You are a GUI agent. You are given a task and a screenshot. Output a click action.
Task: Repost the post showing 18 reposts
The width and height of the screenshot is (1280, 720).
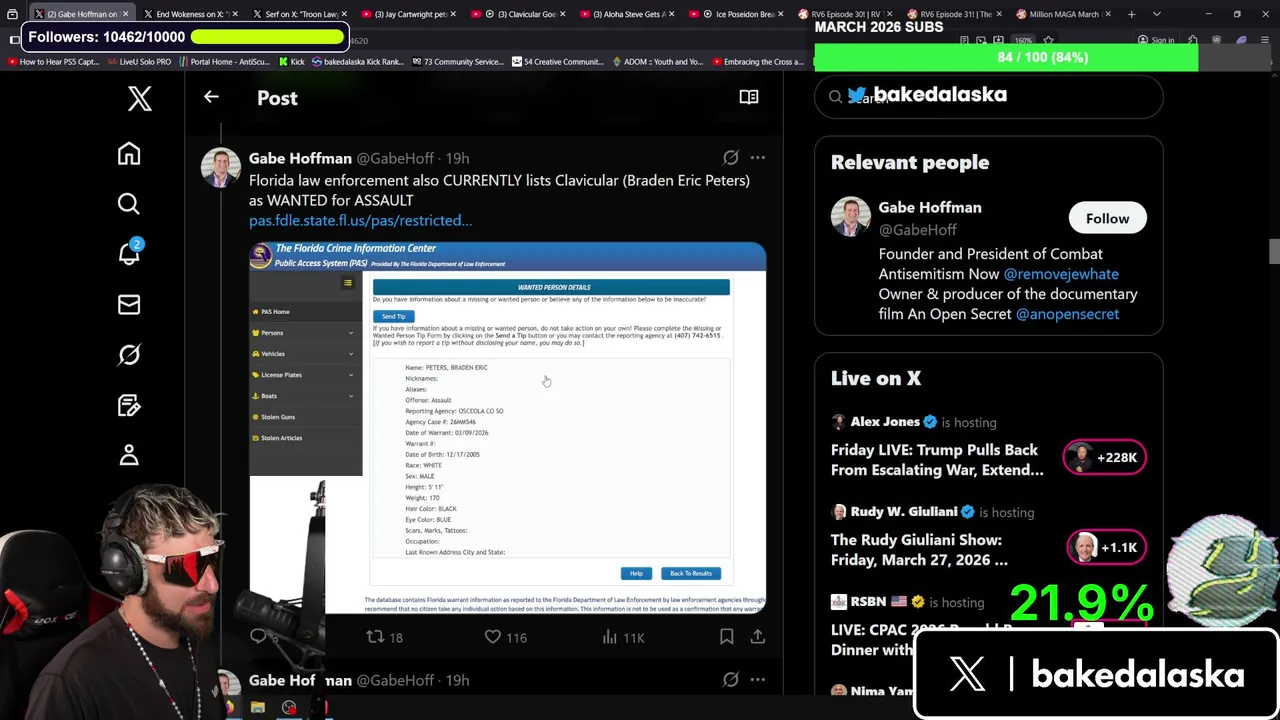[384, 637]
